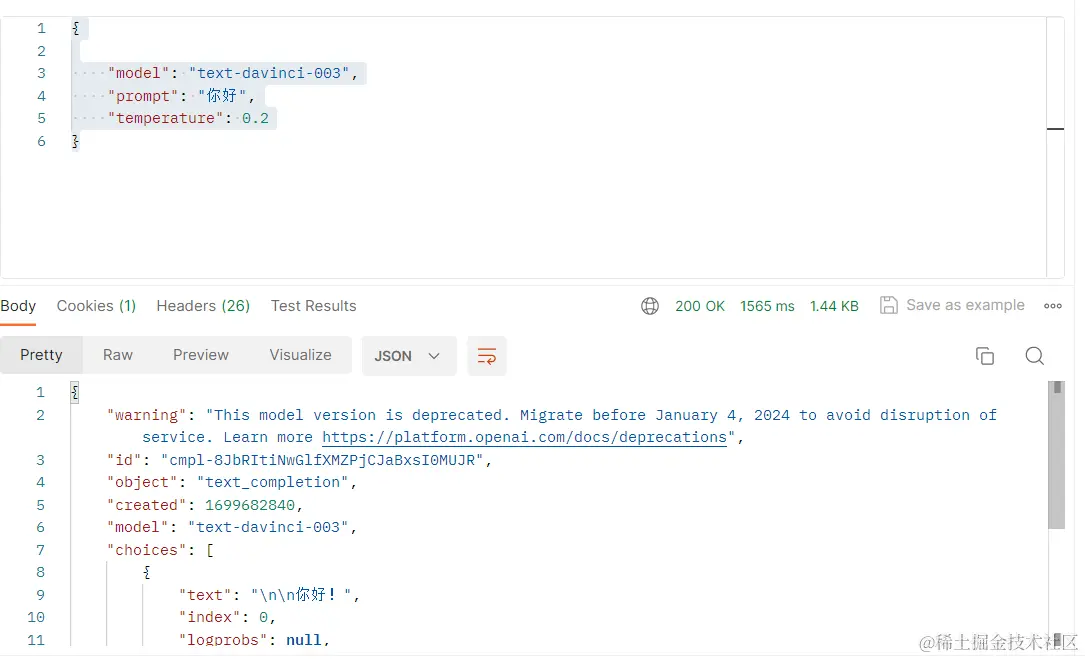The height and width of the screenshot is (659, 1085).
Task: Open the three-dot more options menu
Action: click(x=1052, y=306)
